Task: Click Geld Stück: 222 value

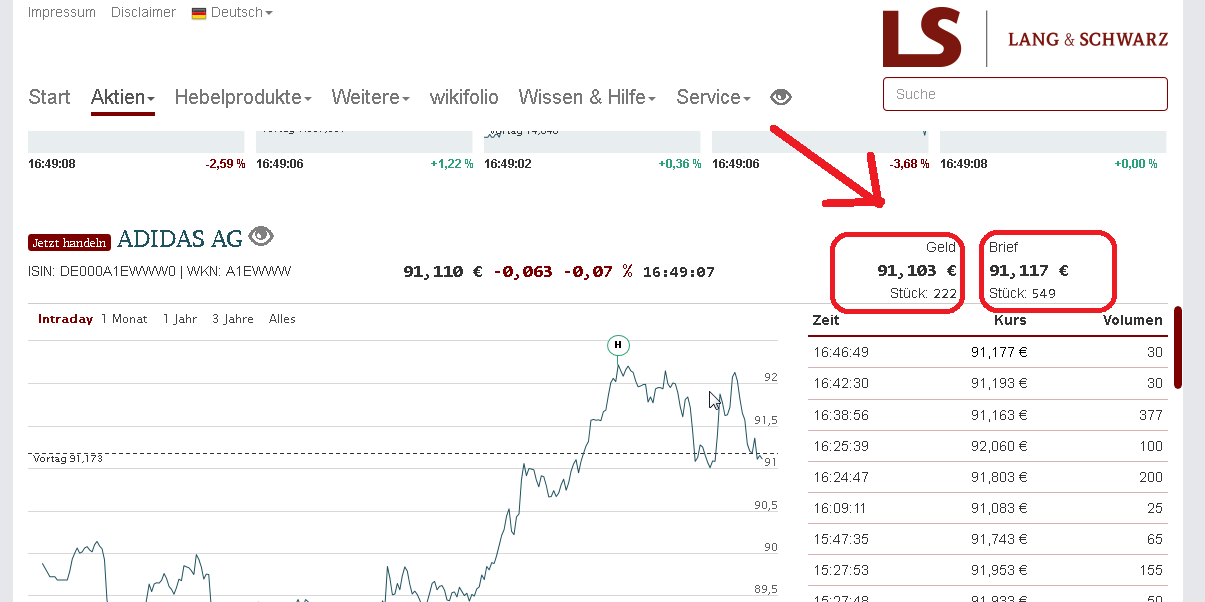Action: [x=923, y=293]
